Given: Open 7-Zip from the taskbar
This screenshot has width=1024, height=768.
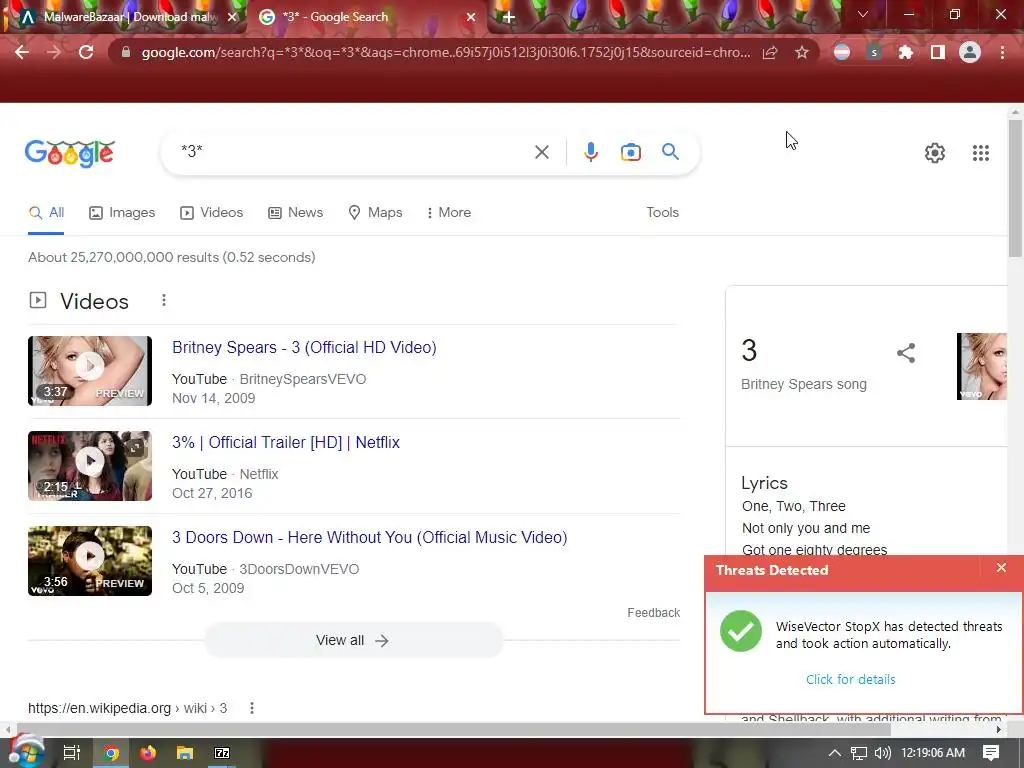Looking at the screenshot, I should pyautogui.click(x=222, y=753).
